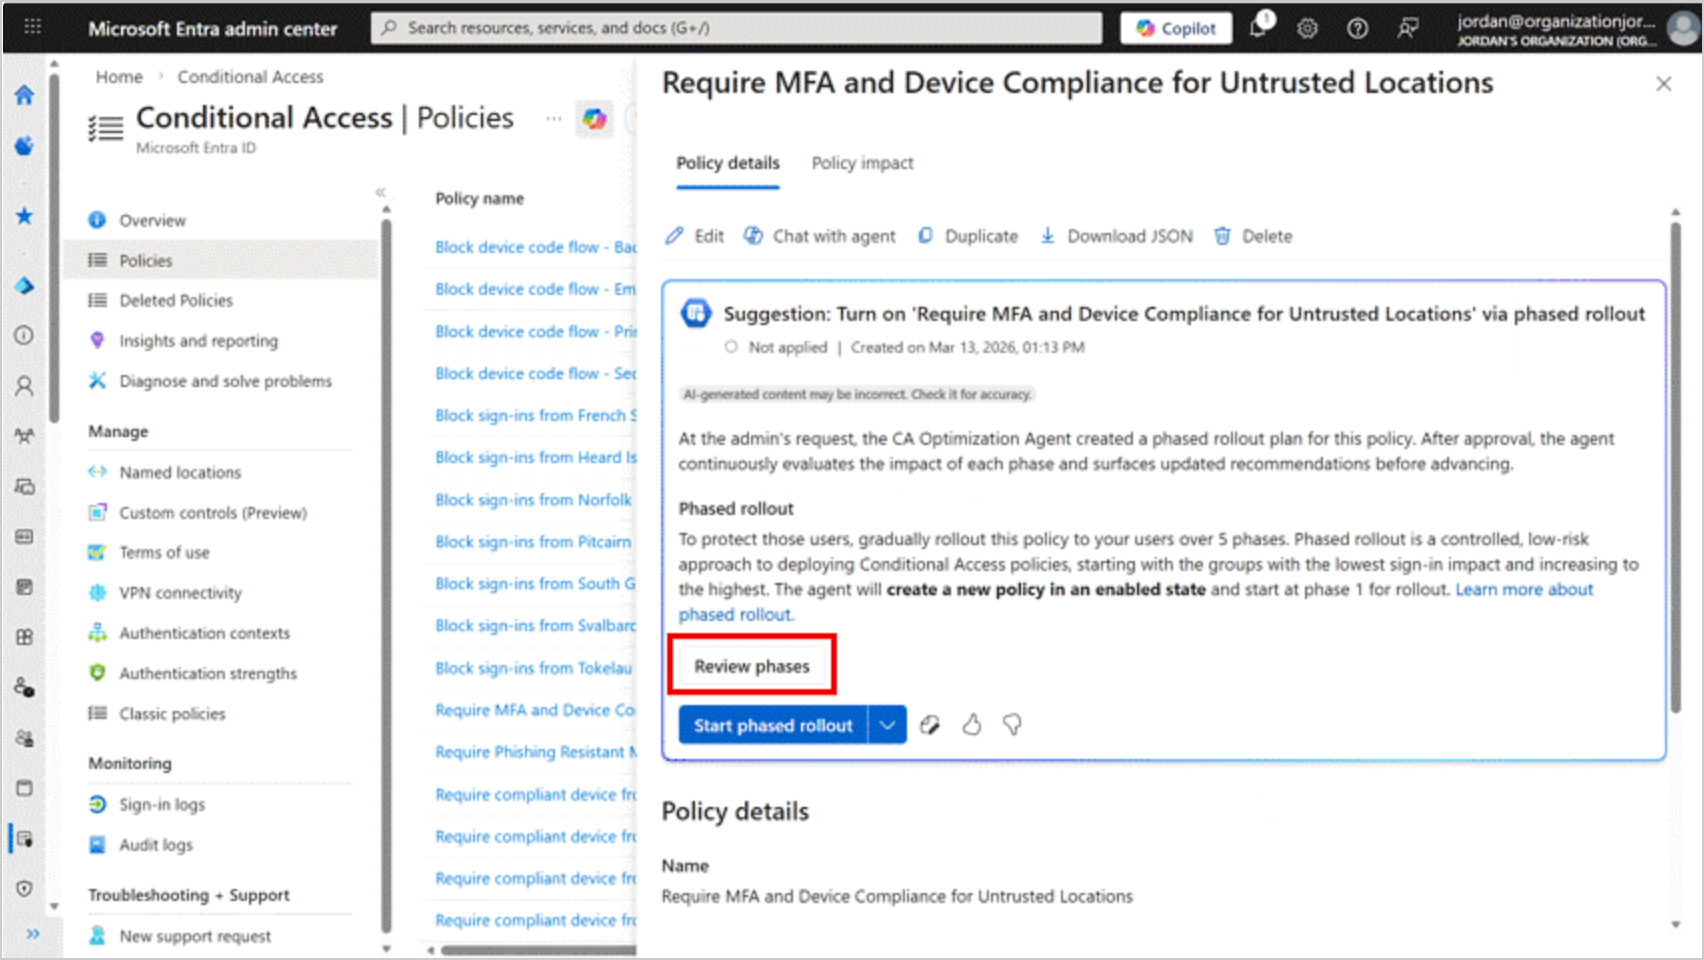Open Copilot from the top bar
This screenshot has width=1704, height=960.
[1175, 28]
